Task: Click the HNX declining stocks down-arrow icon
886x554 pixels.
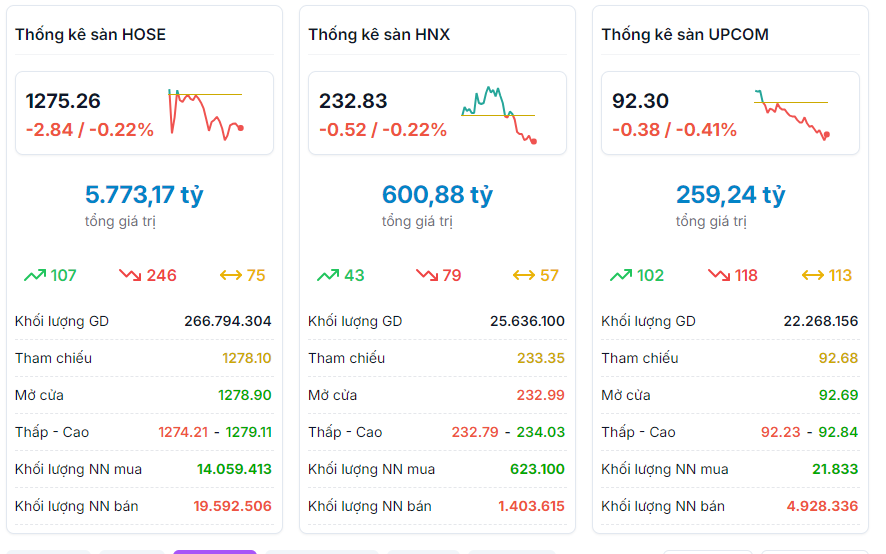Action: [x=426, y=275]
